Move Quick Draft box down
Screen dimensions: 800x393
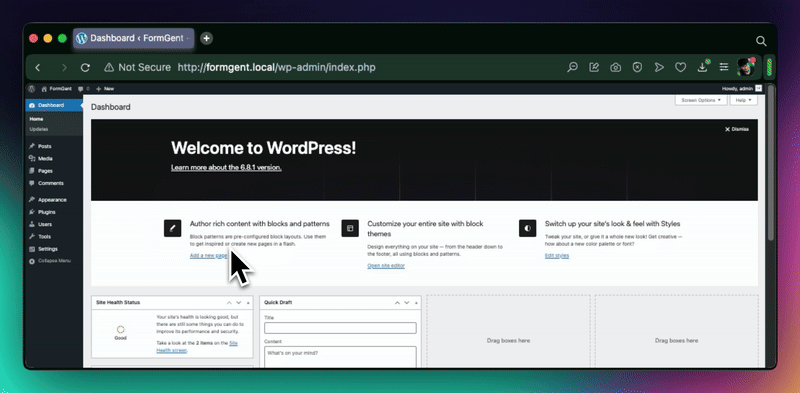tap(407, 303)
